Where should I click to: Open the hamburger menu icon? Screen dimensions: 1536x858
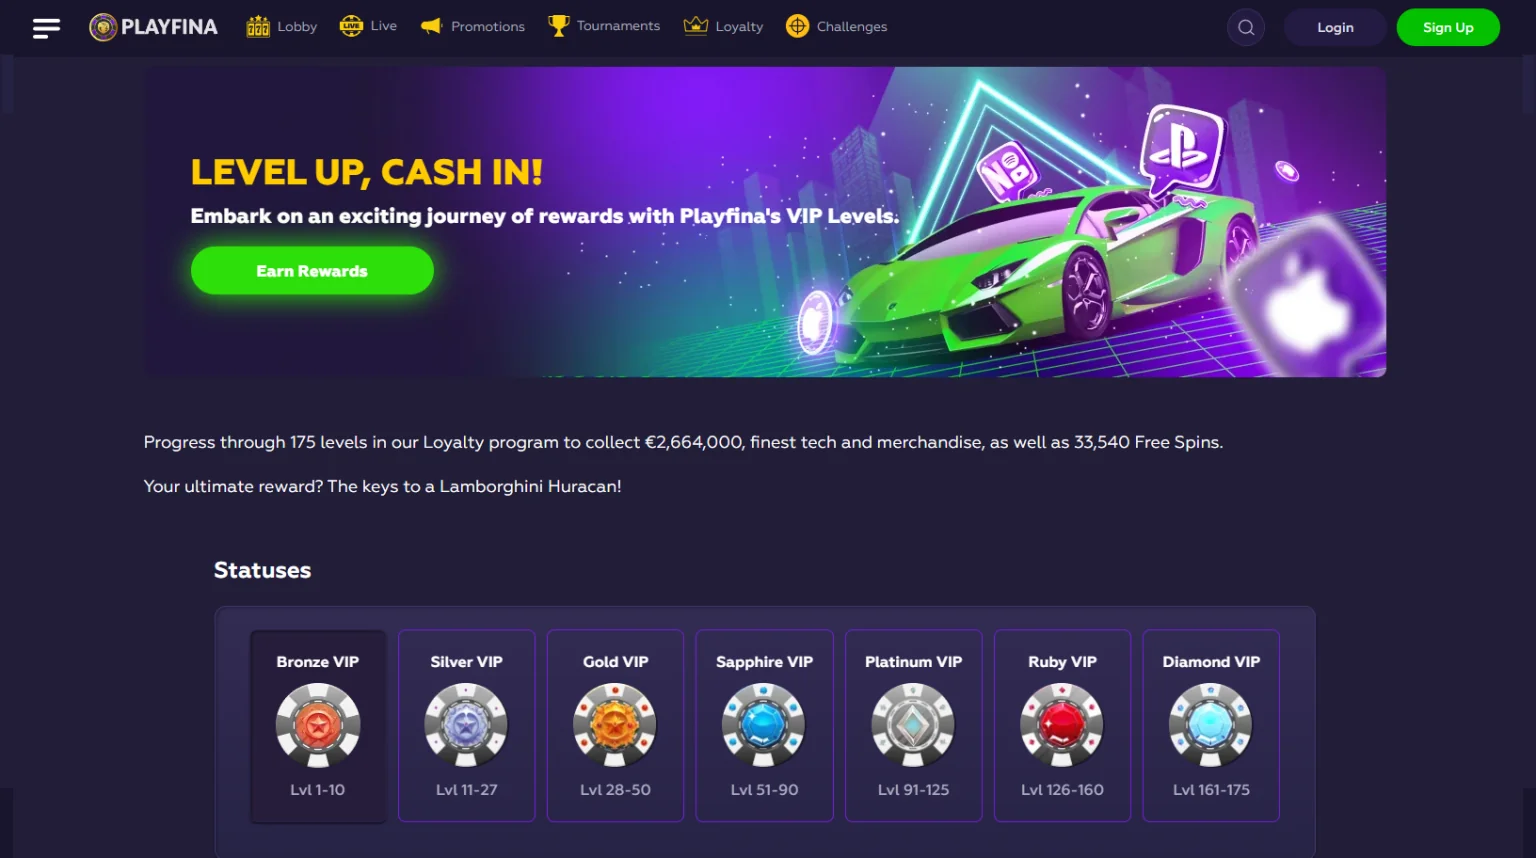pos(46,28)
